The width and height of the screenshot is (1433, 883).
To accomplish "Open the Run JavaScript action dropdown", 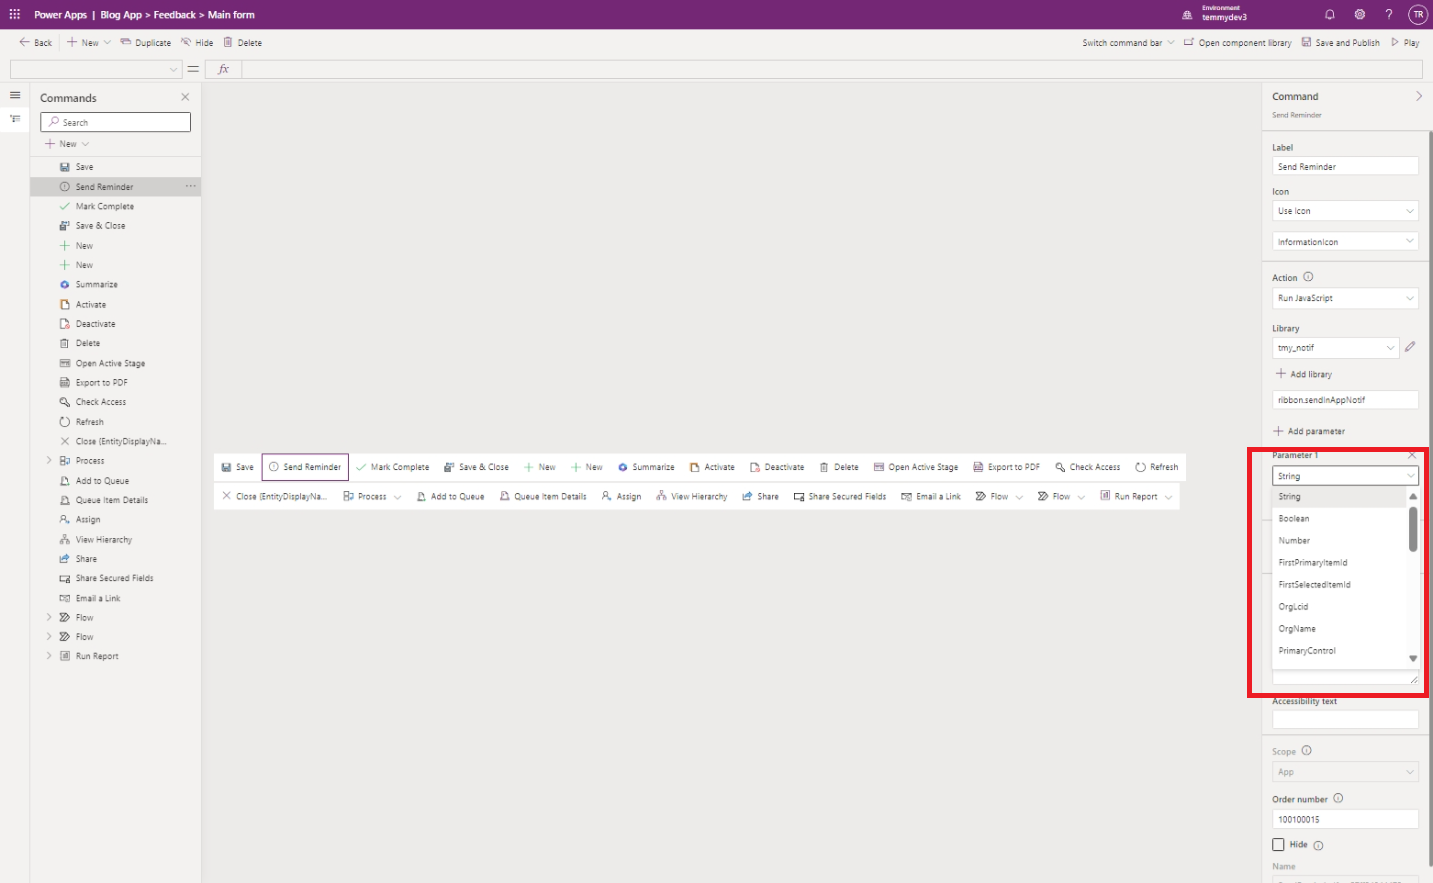I will click(1345, 298).
